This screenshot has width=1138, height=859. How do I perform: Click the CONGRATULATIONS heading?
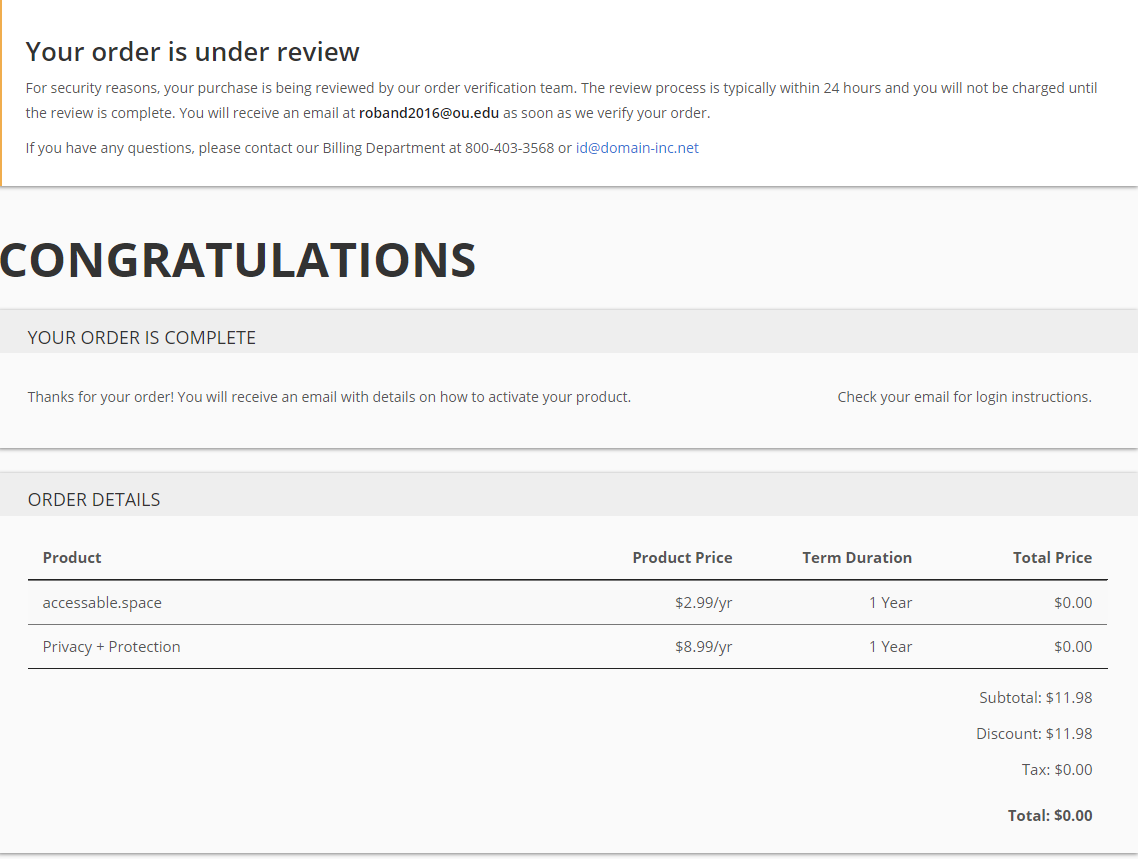pyautogui.click(x=237, y=260)
